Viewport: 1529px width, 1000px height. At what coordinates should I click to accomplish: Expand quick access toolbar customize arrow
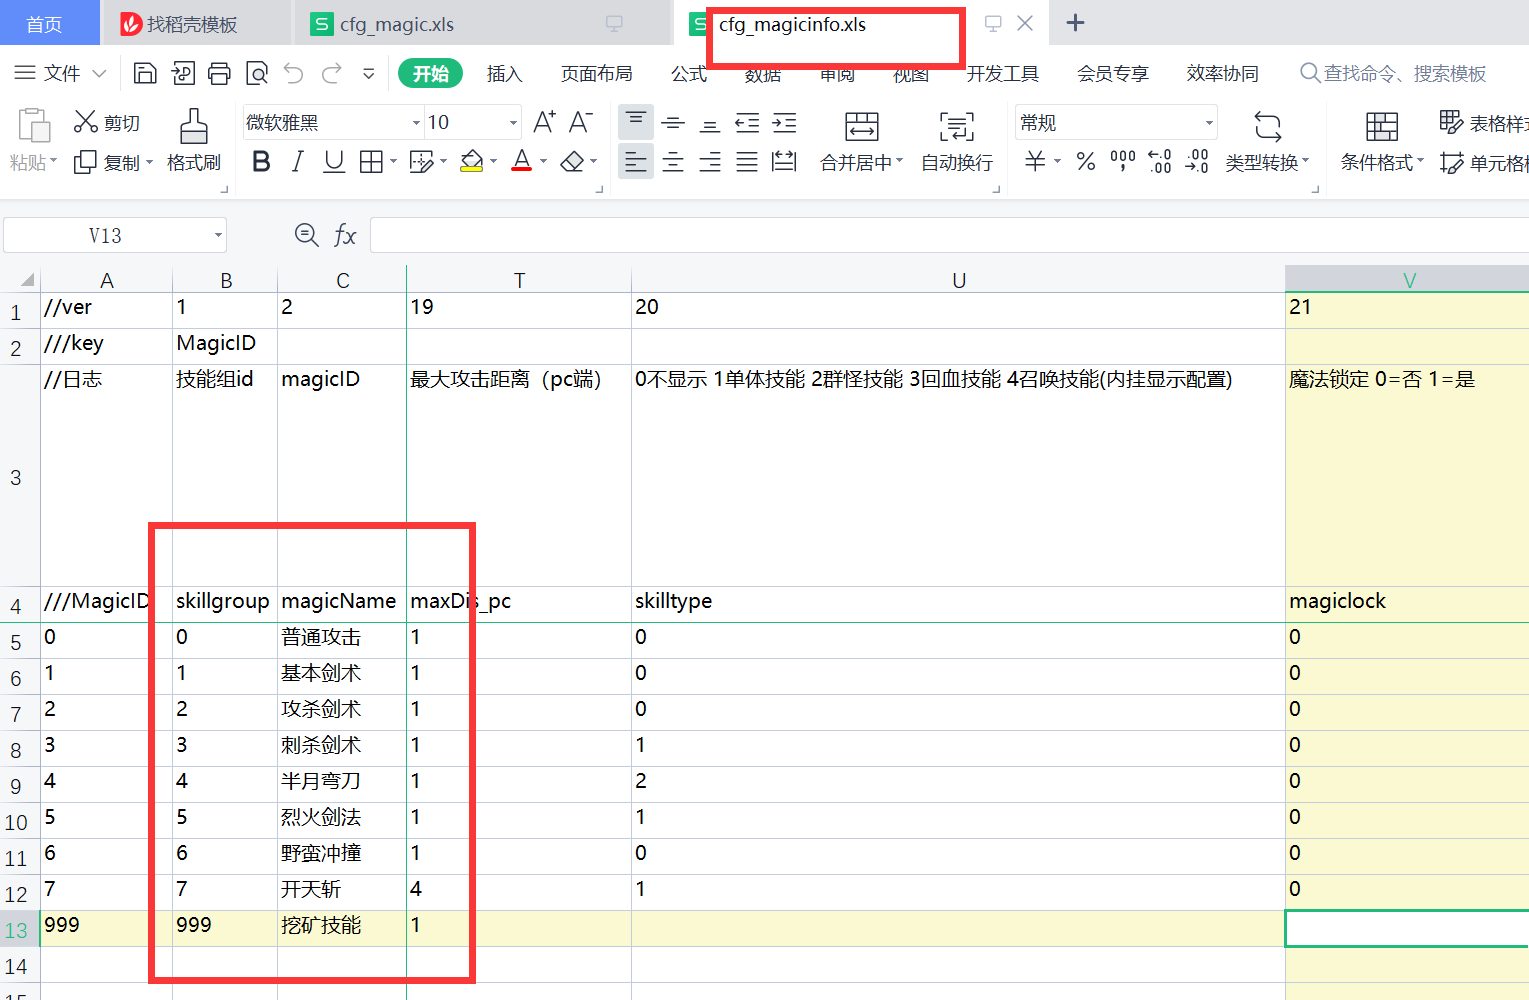click(x=369, y=73)
